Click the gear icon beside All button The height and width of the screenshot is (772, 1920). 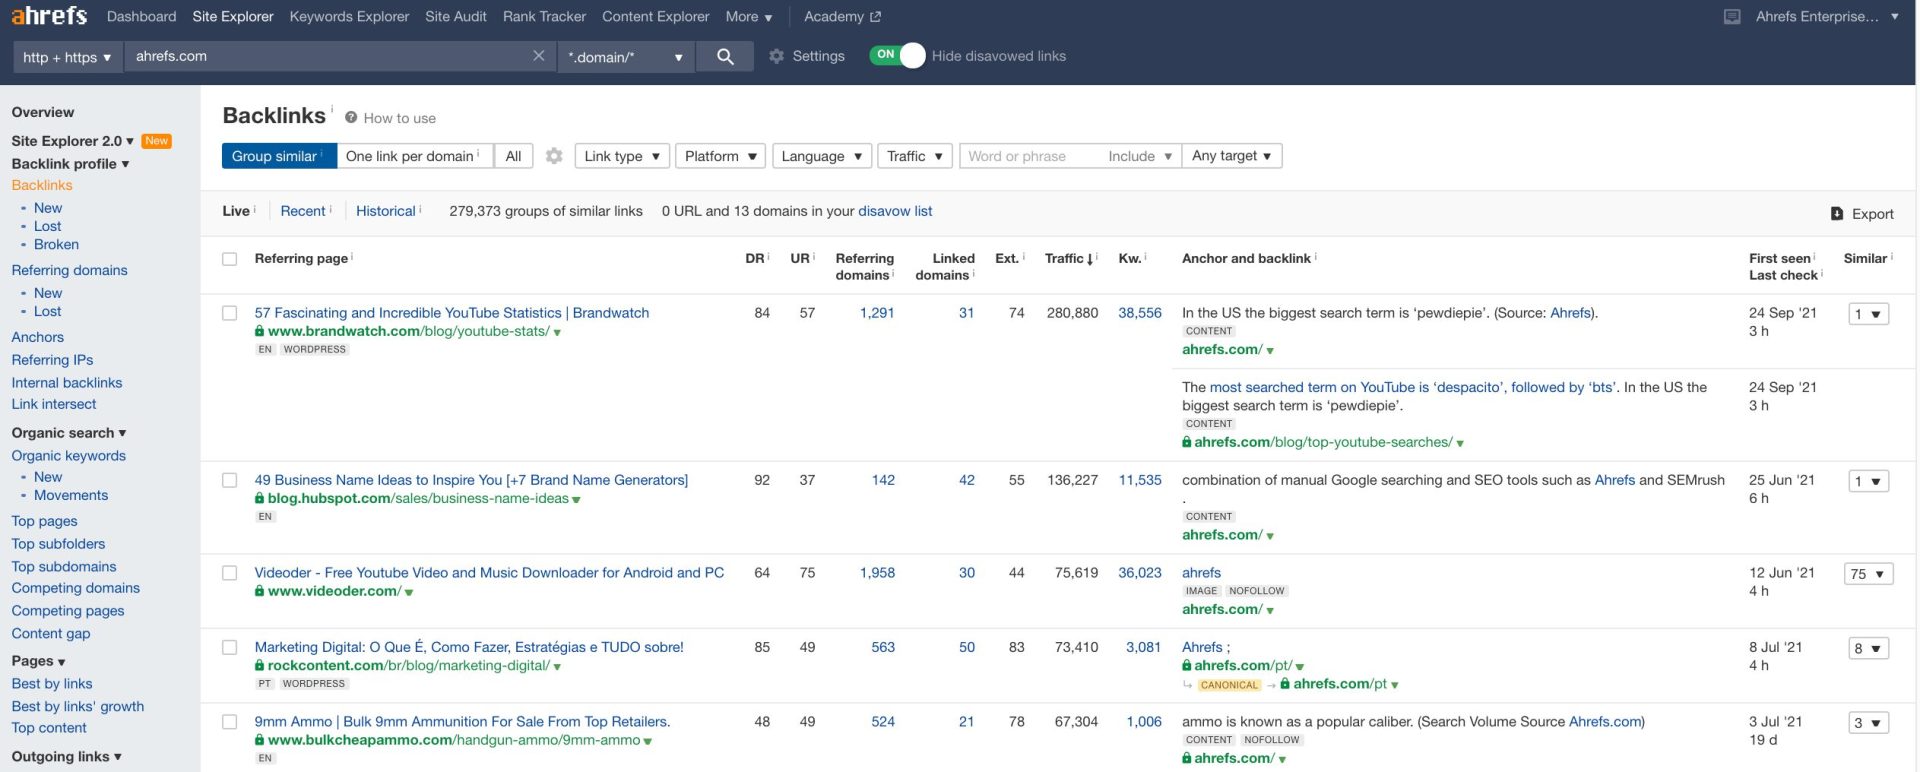554,156
